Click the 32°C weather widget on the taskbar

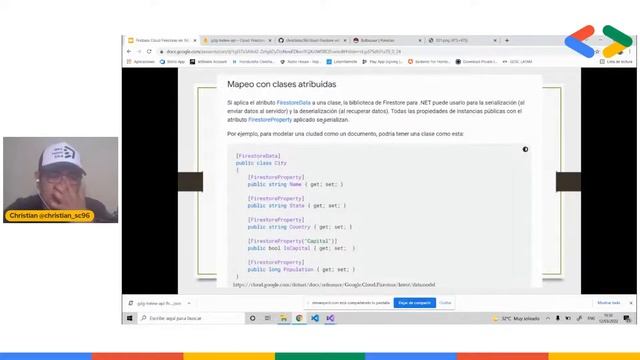[516, 318]
